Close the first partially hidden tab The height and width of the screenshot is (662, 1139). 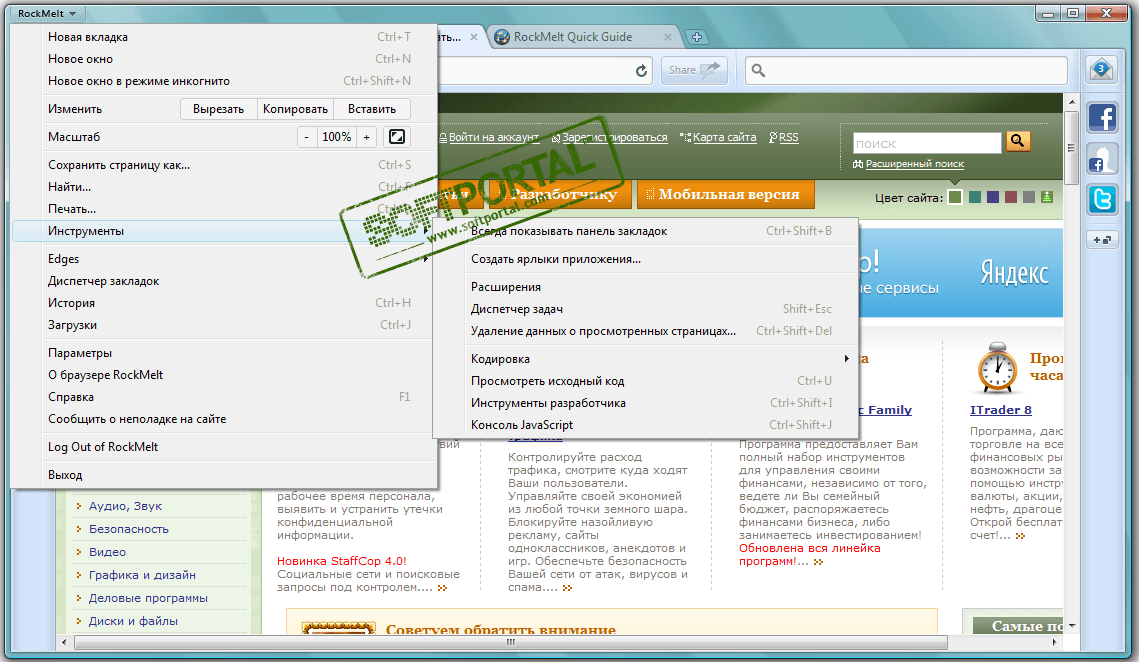tap(474, 37)
